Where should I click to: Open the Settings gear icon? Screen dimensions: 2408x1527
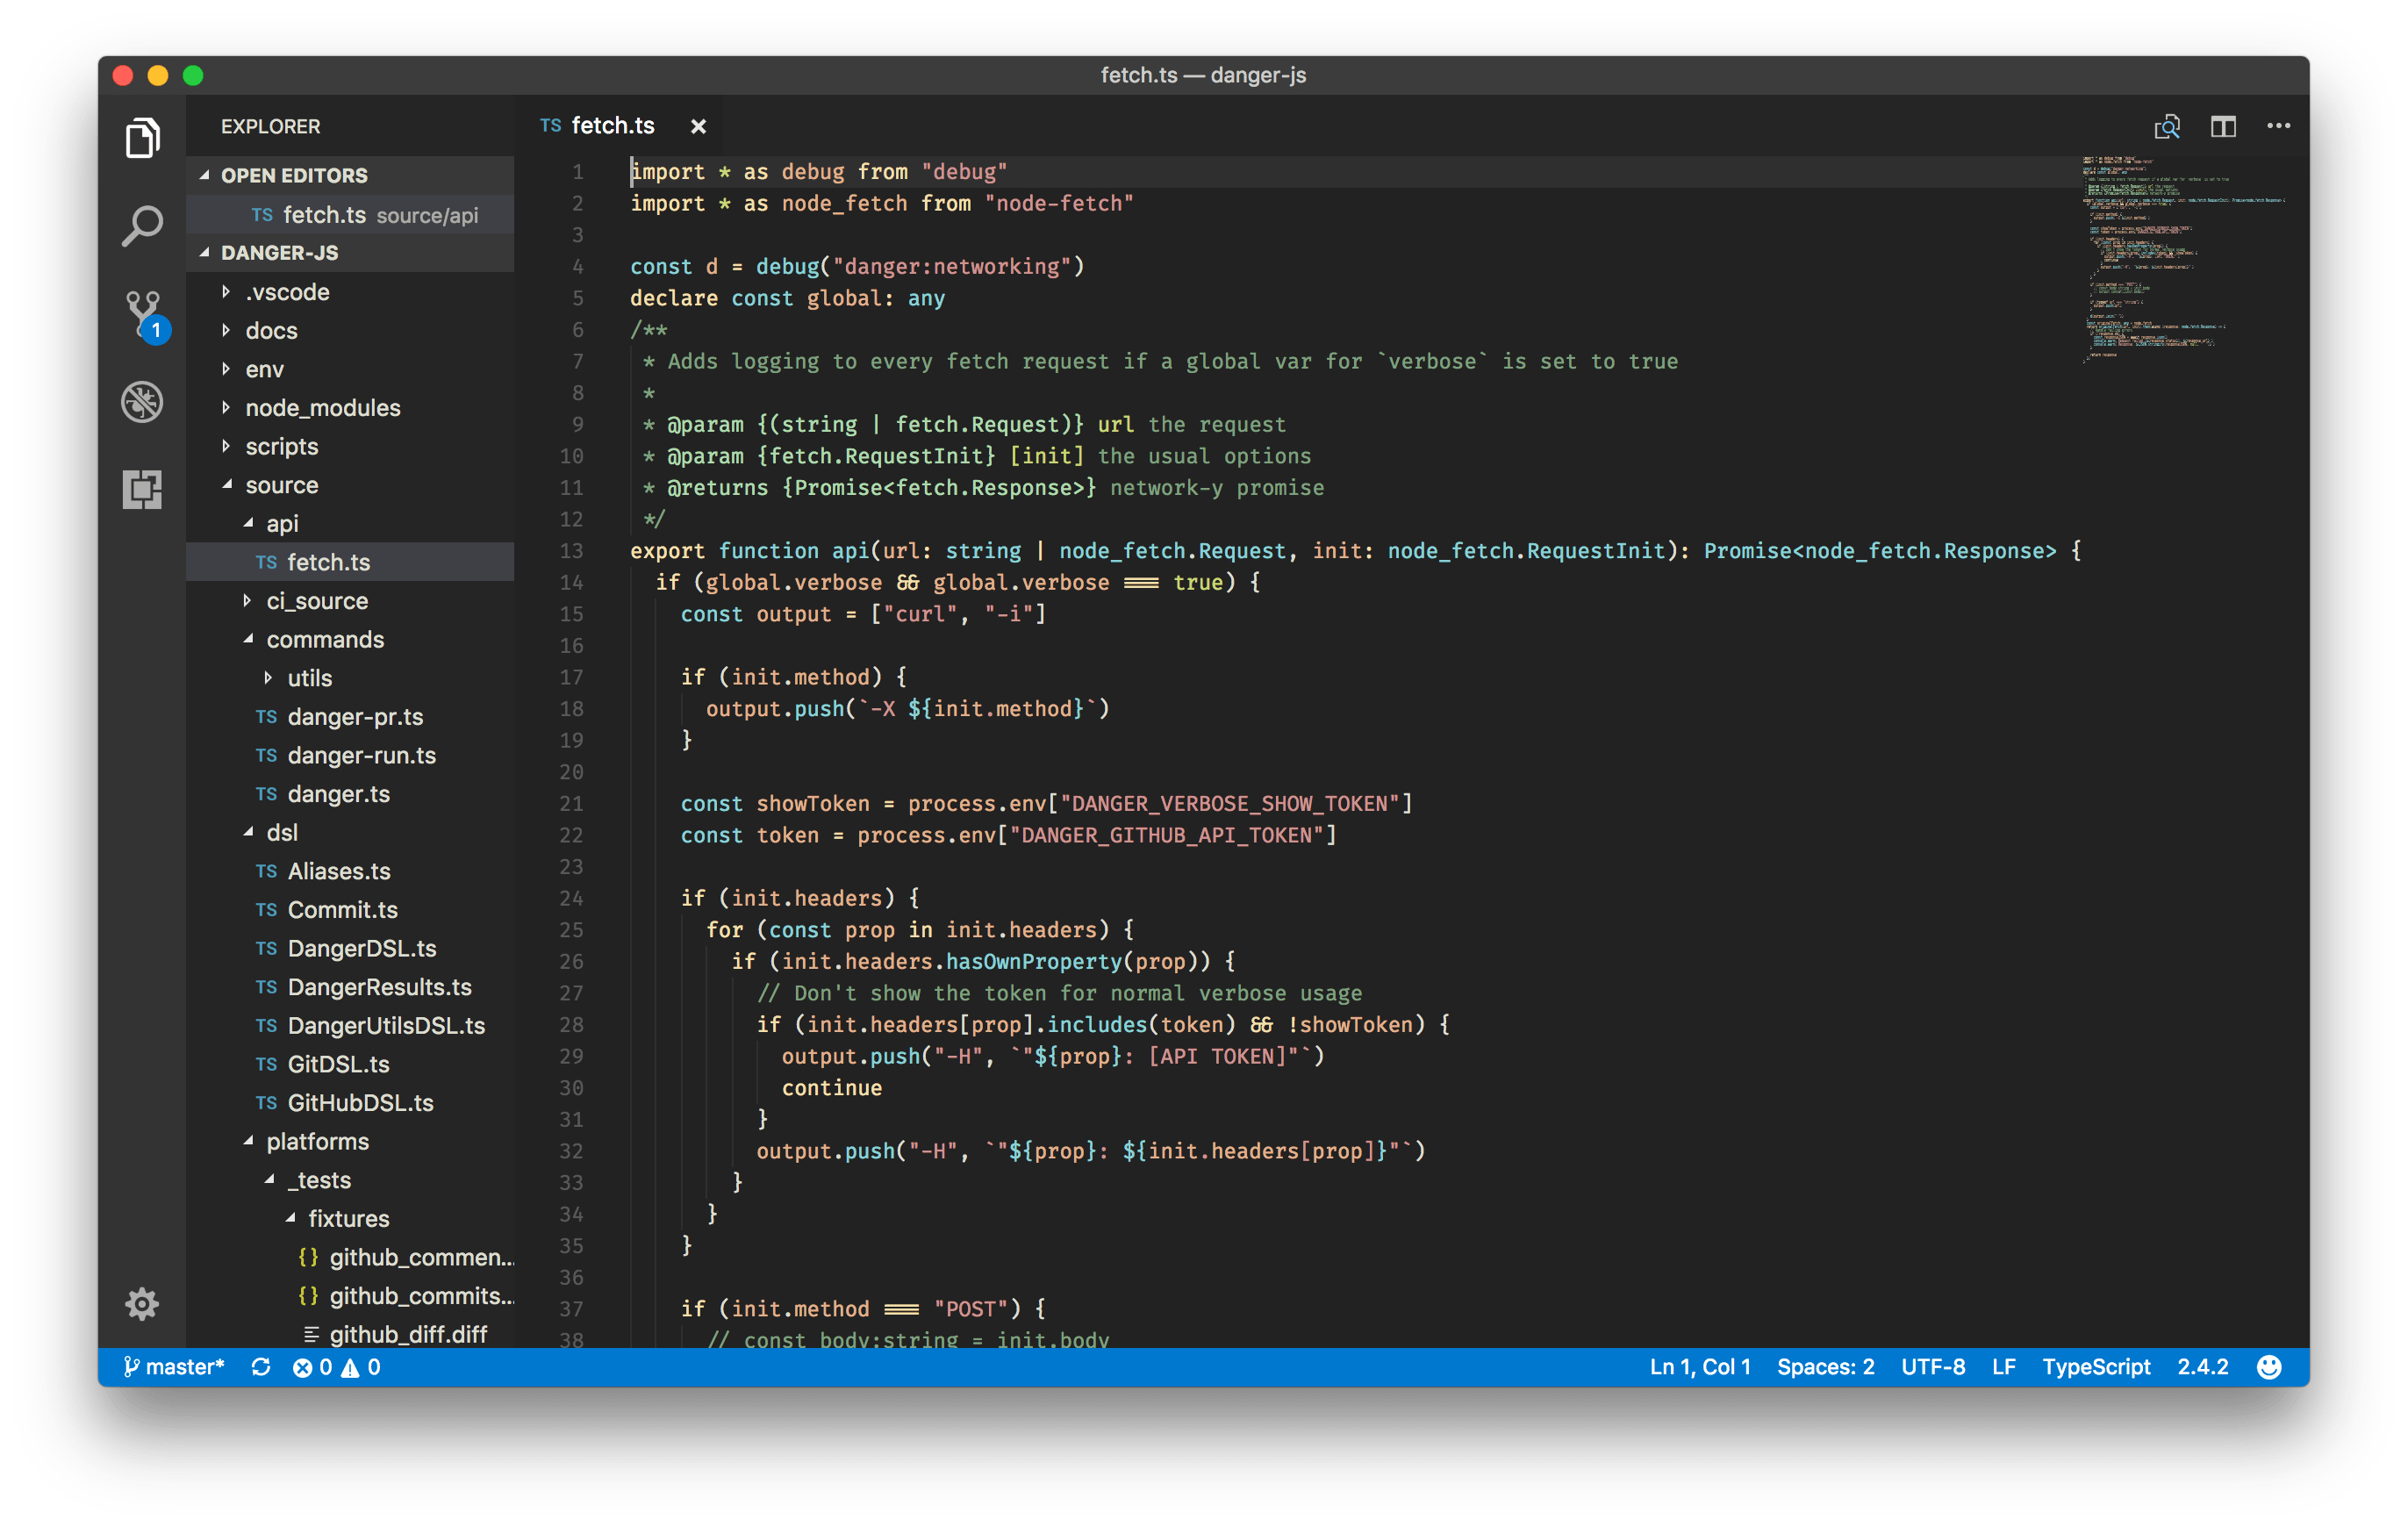coord(142,1304)
